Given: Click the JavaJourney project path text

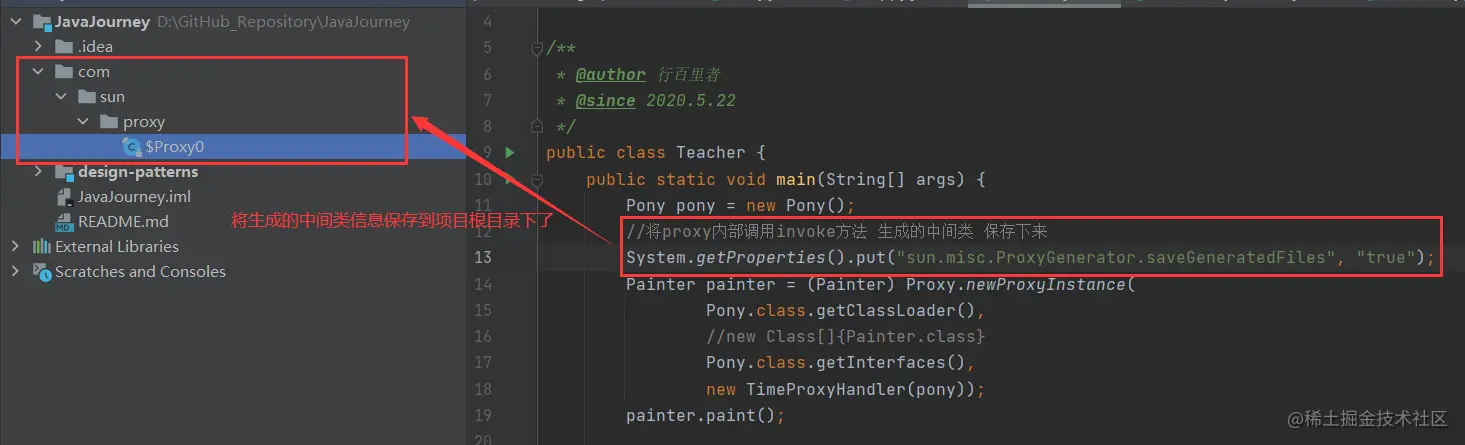Looking at the screenshot, I should tap(283, 21).
